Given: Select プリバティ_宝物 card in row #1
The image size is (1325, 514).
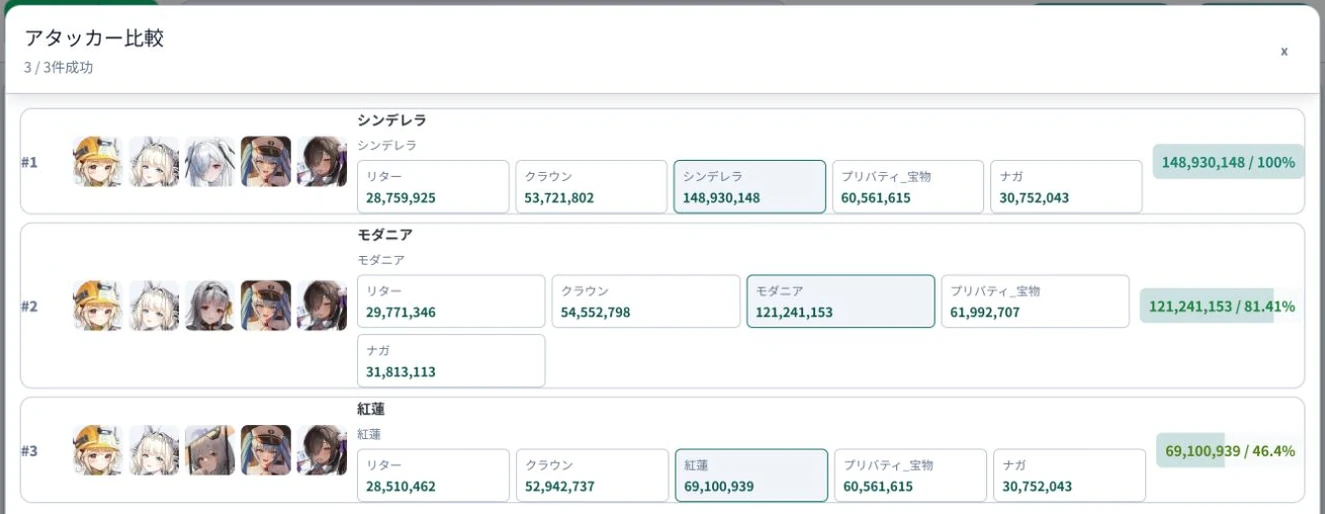Looking at the screenshot, I should pyautogui.click(x=908, y=187).
